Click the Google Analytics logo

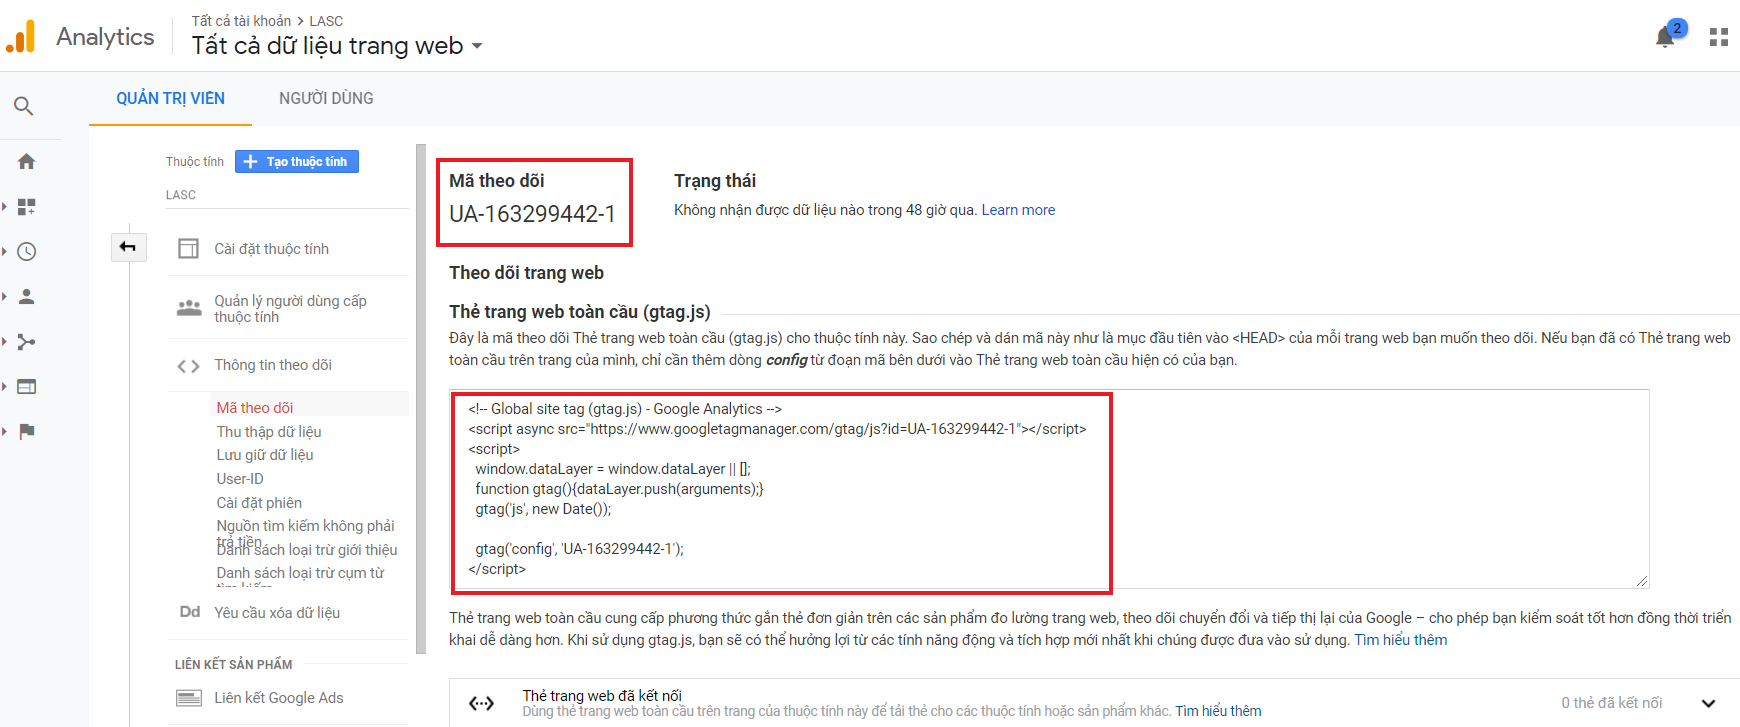(x=20, y=37)
